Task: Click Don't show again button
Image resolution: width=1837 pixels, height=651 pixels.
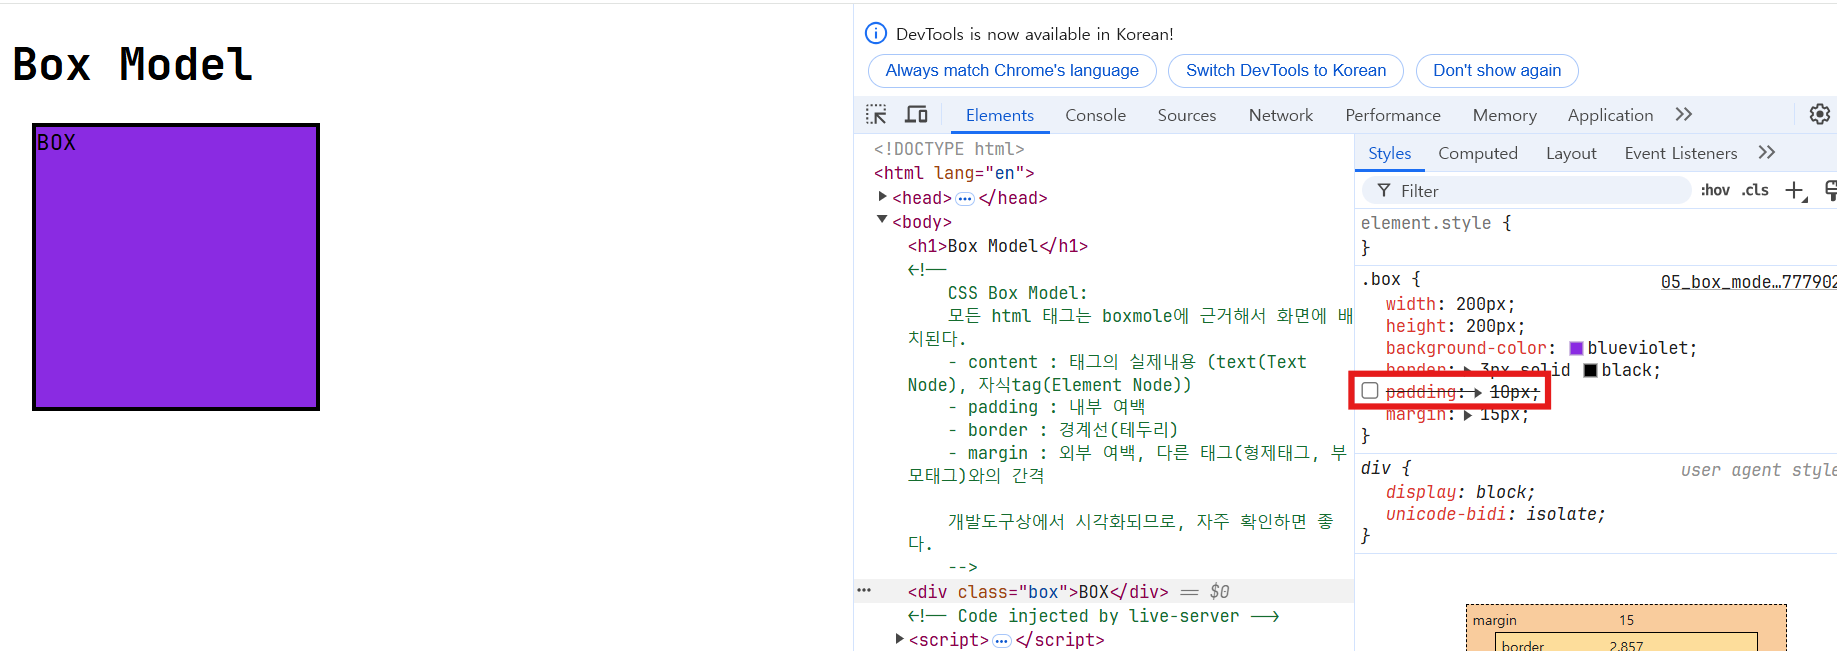Action: tap(1497, 70)
